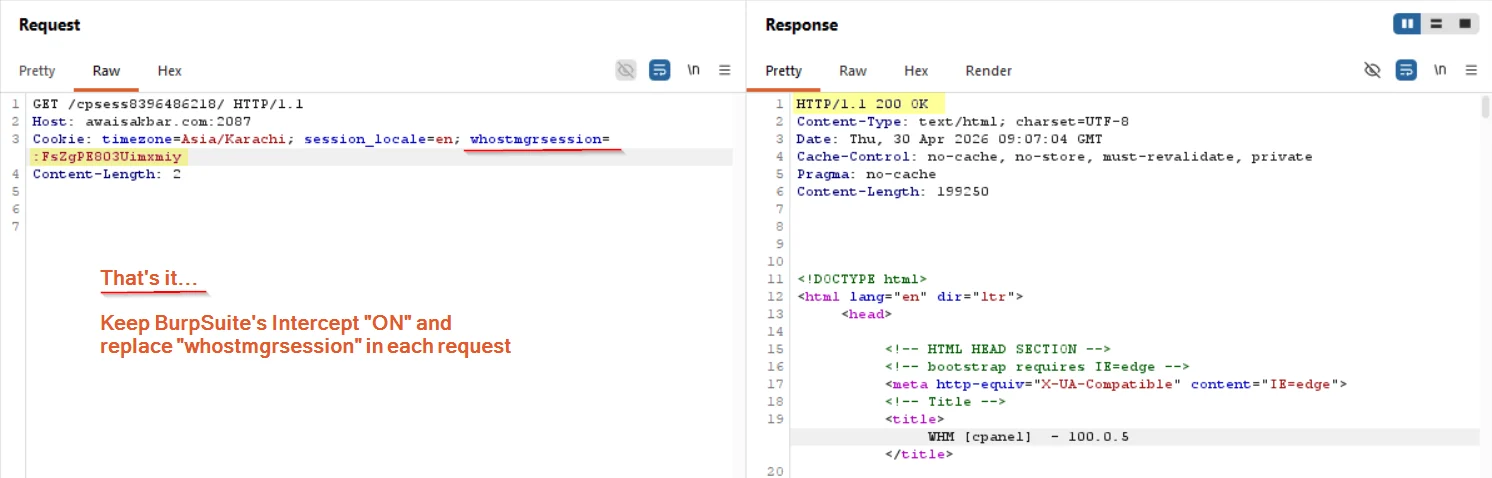Viewport: 1492px width, 478px height.
Task: Click the html lang="en" tag line
Action: pos(909,296)
